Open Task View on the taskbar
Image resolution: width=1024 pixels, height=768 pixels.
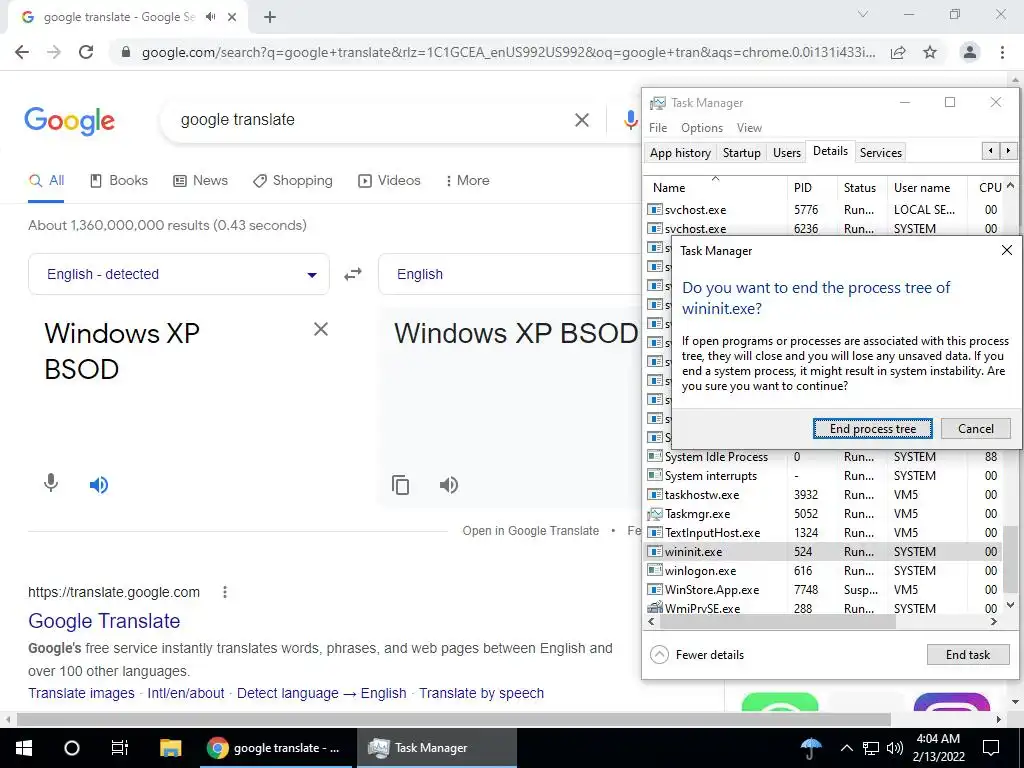pyautogui.click(x=120, y=748)
